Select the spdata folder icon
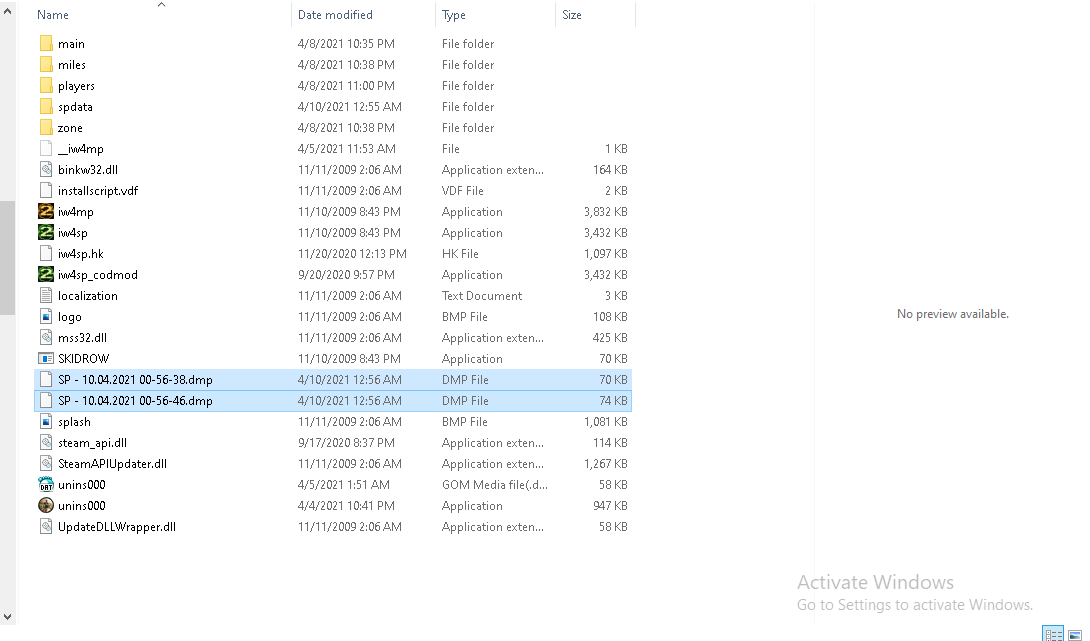 pyautogui.click(x=46, y=106)
